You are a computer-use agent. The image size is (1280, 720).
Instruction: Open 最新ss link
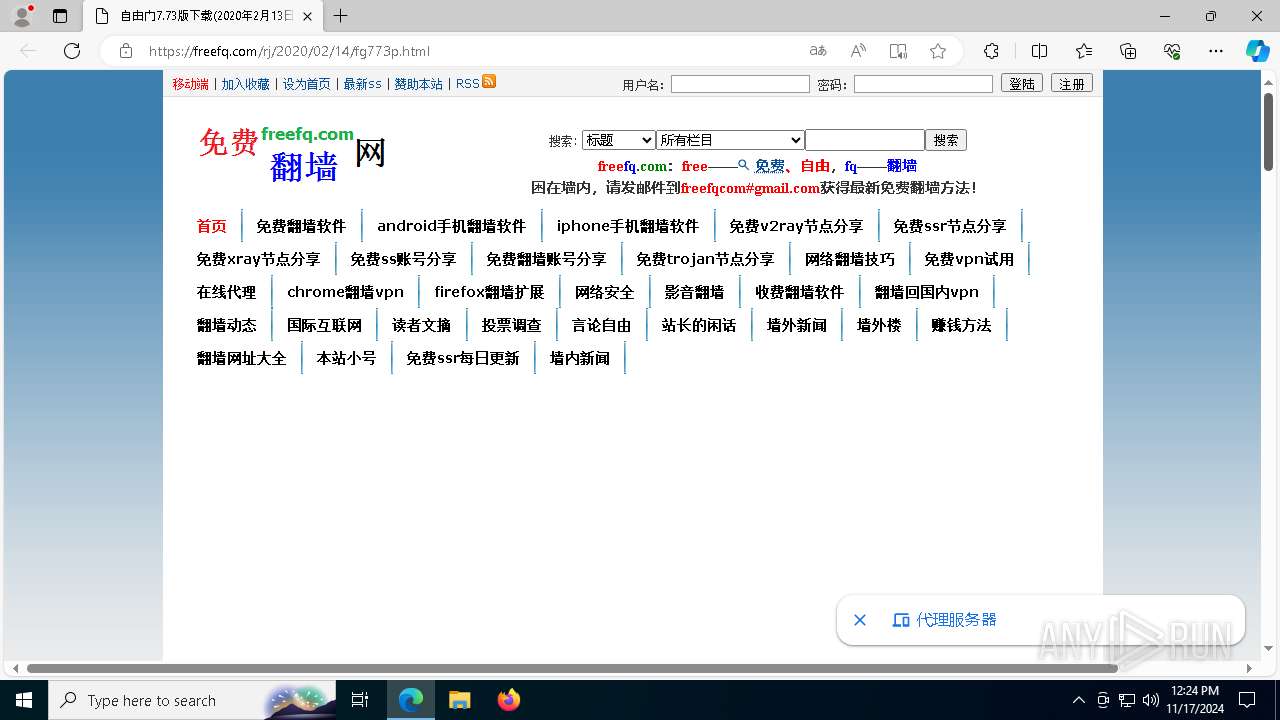tap(362, 84)
